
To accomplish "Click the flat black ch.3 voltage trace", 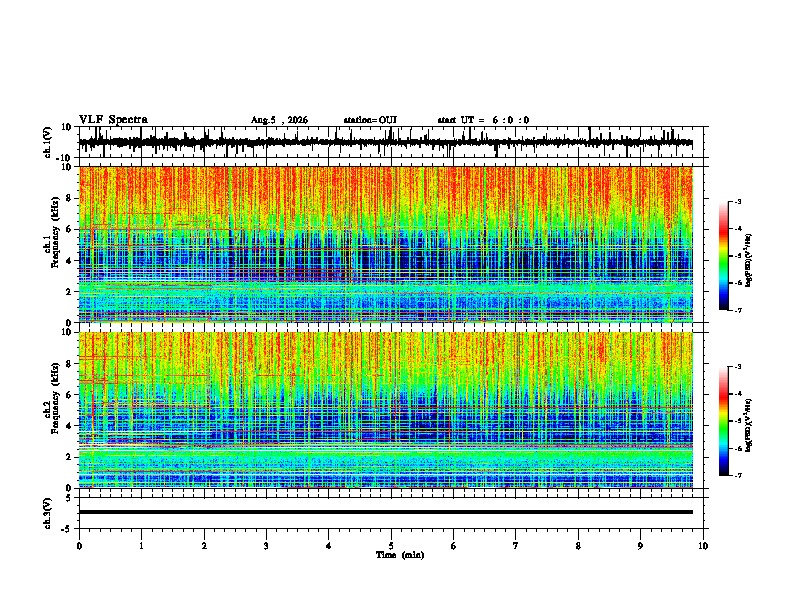I will (x=386, y=512).
